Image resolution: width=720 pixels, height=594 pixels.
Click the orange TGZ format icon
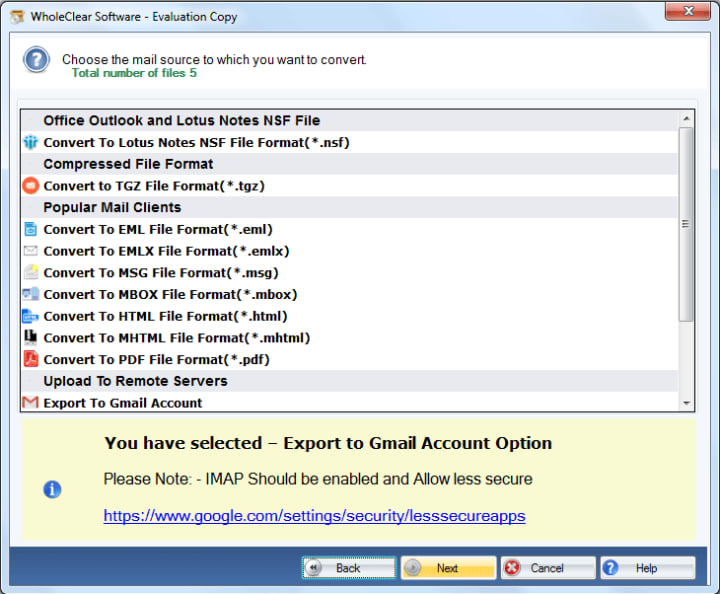coord(30,186)
